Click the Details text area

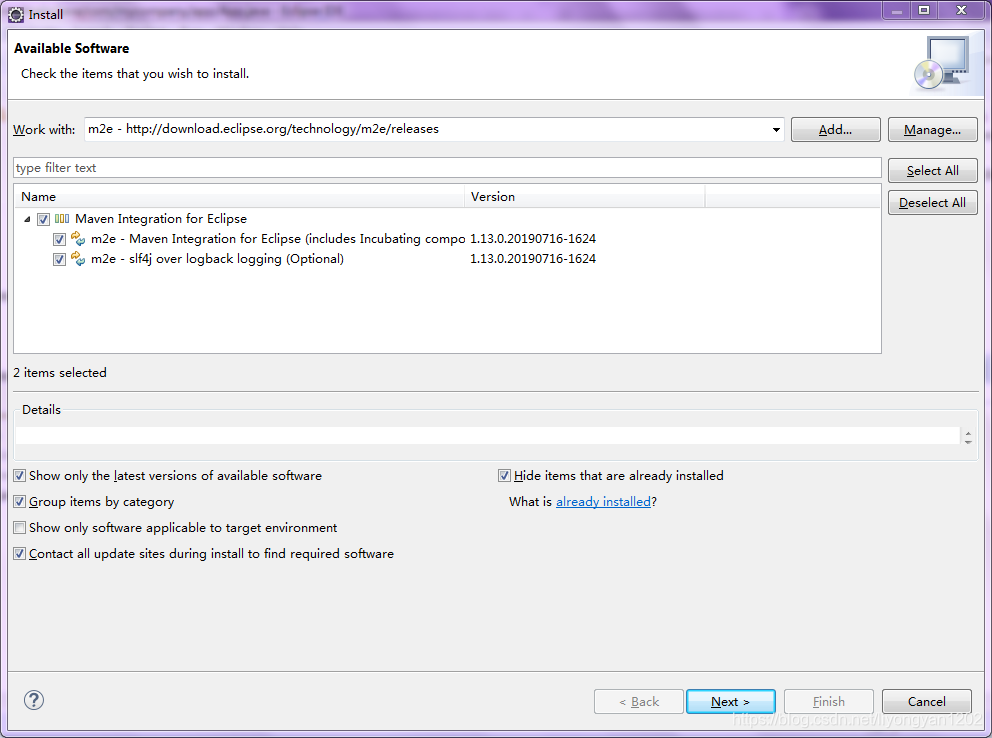coord(487,435)
